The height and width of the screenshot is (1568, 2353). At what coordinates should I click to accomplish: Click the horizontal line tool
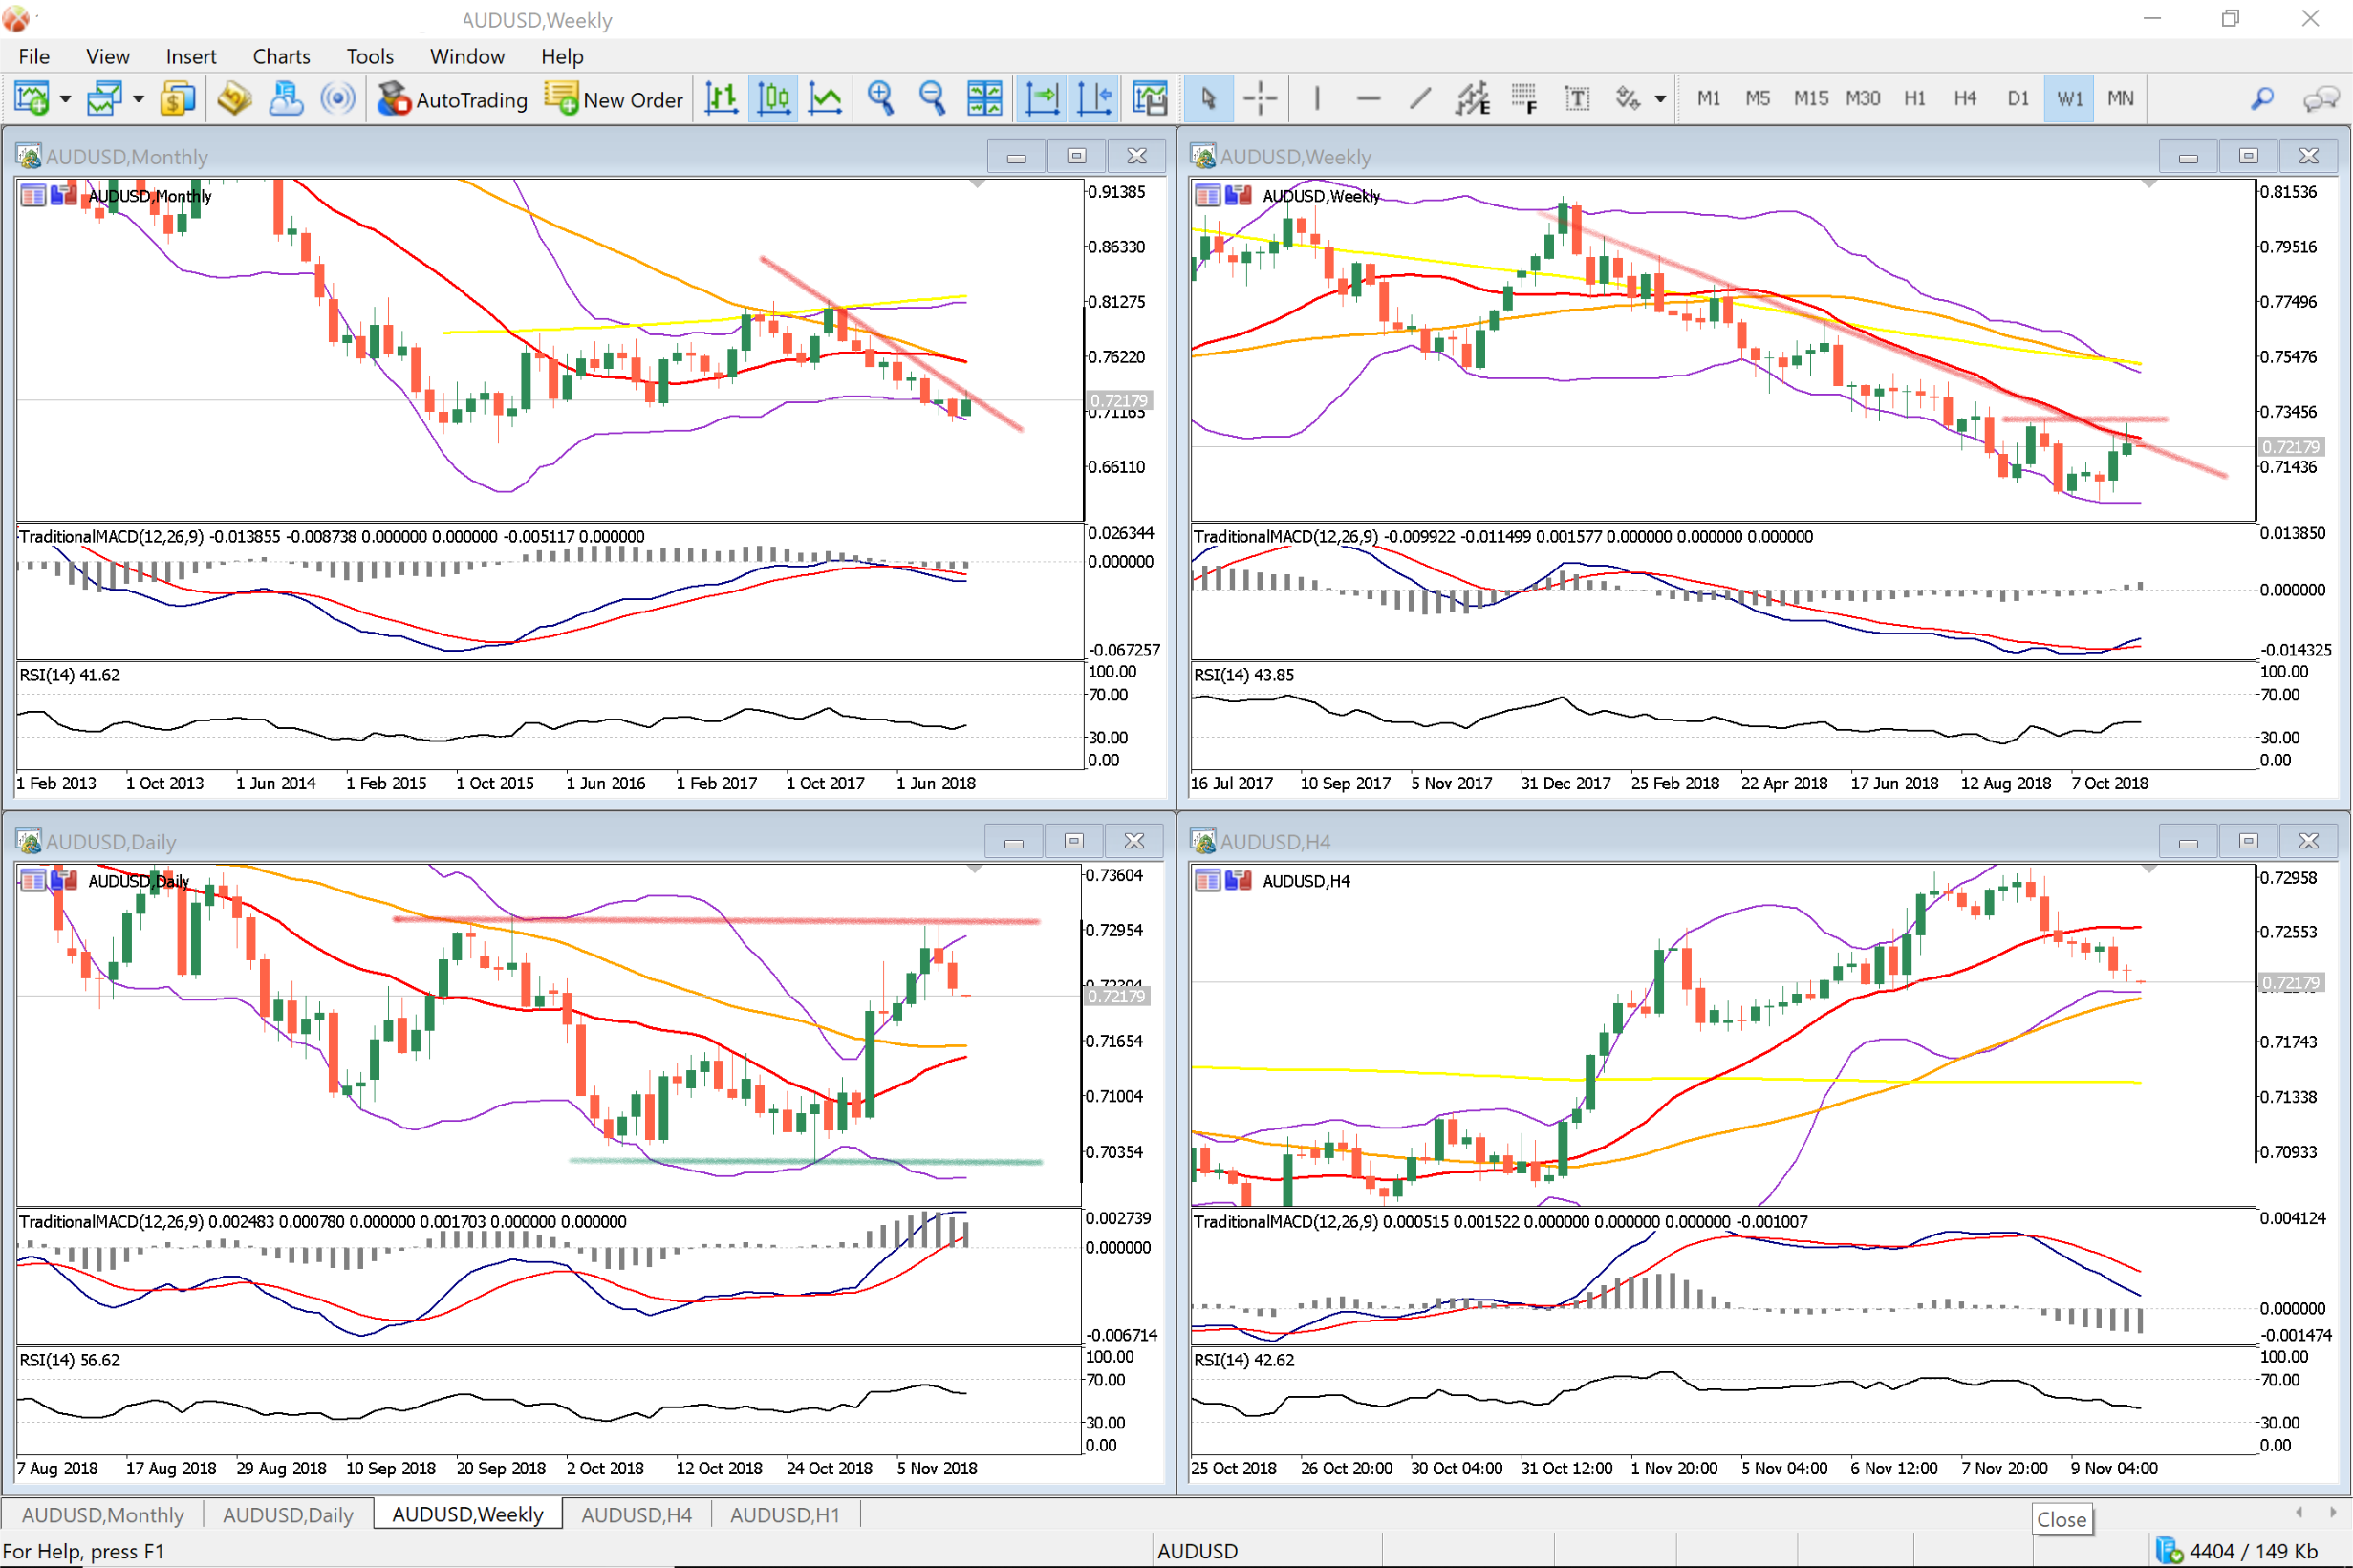click(1368, 98)
